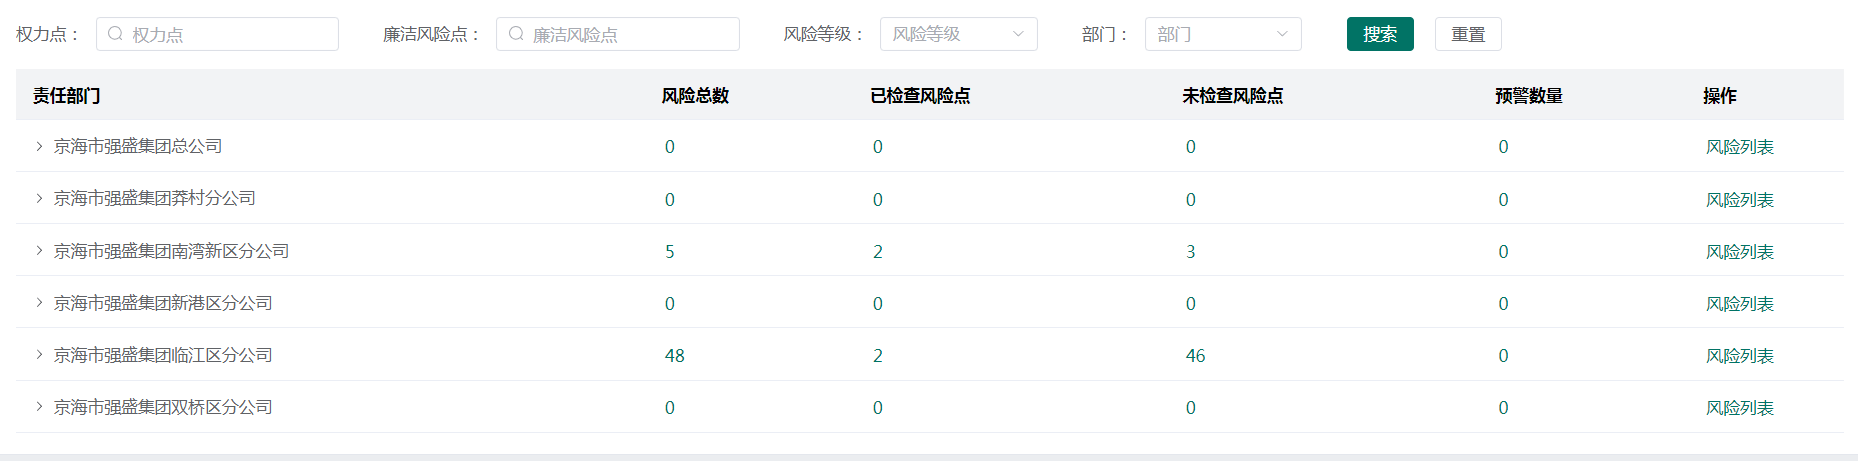
Task: Expand the 京海市强盛集团临江区分公司 row
Action: (x=39, y=354)
